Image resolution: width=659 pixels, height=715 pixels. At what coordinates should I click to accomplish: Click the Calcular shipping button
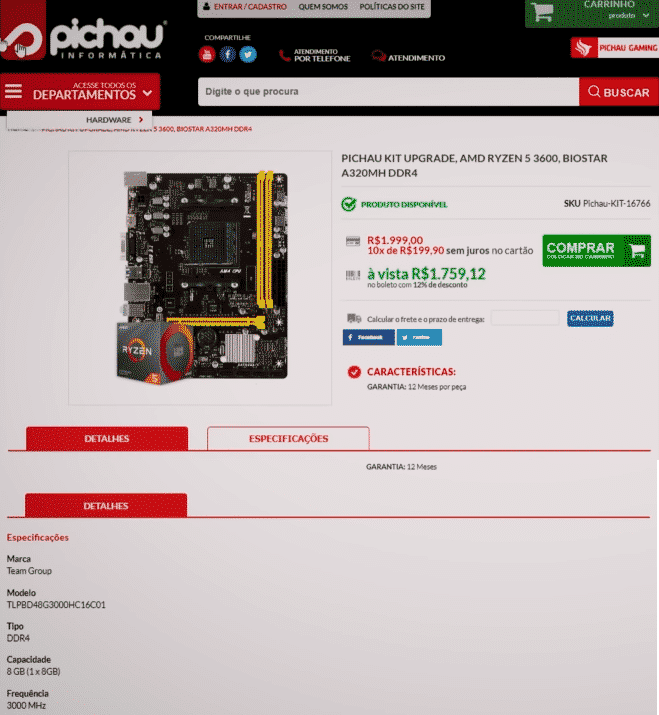[590, 318]
